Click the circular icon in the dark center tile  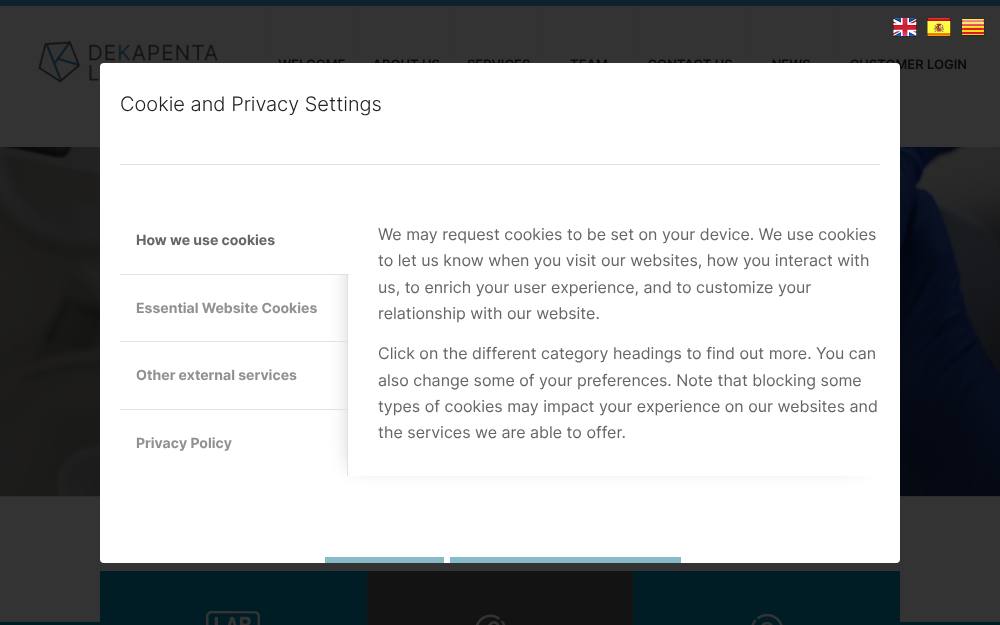(x=490, y=620)
